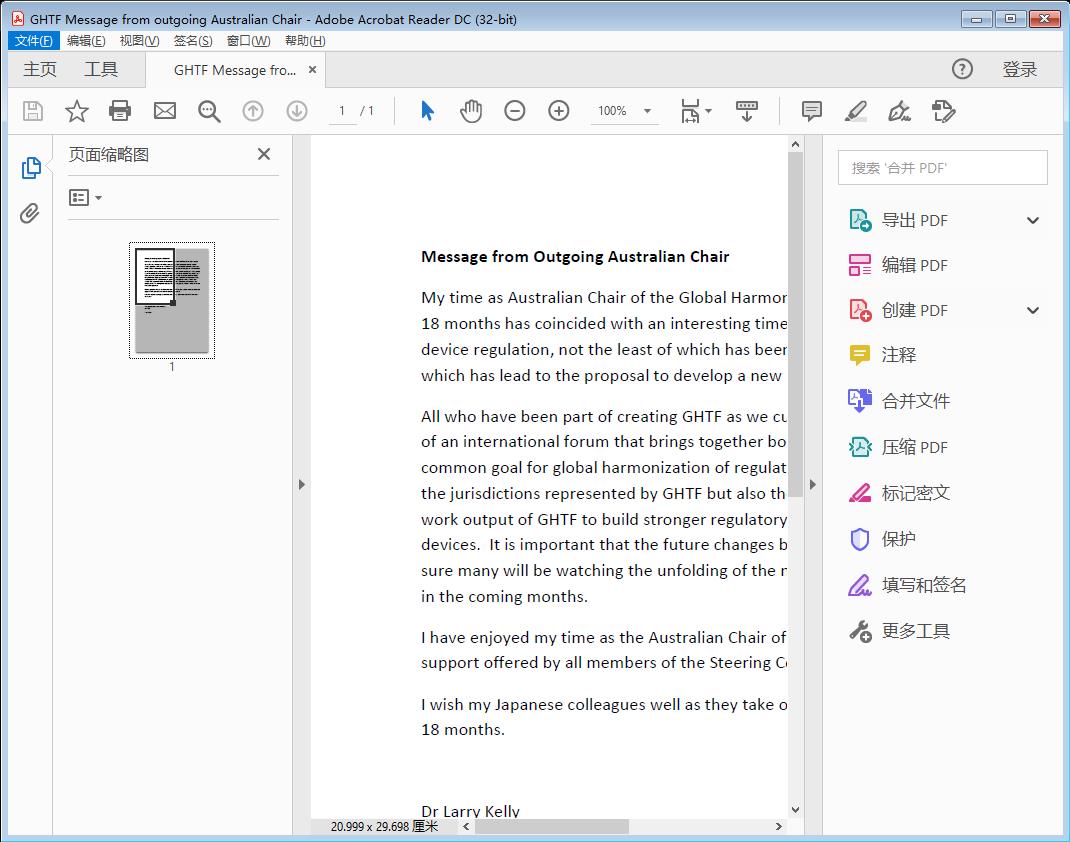Click the 搜索 tools search field

[942, 168]
